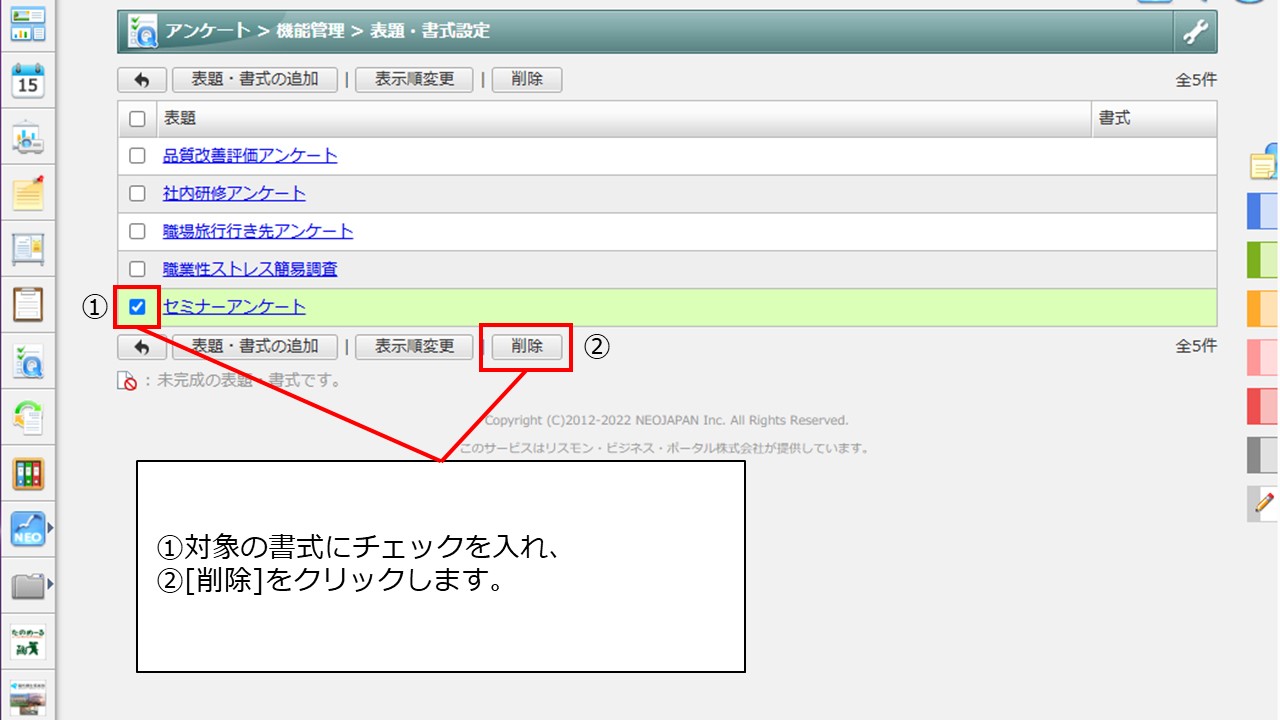Click the アンケート > 機能管理 breadcrumb title
This screenshot has height=720, width=1280.
click(x=328, y=32)
